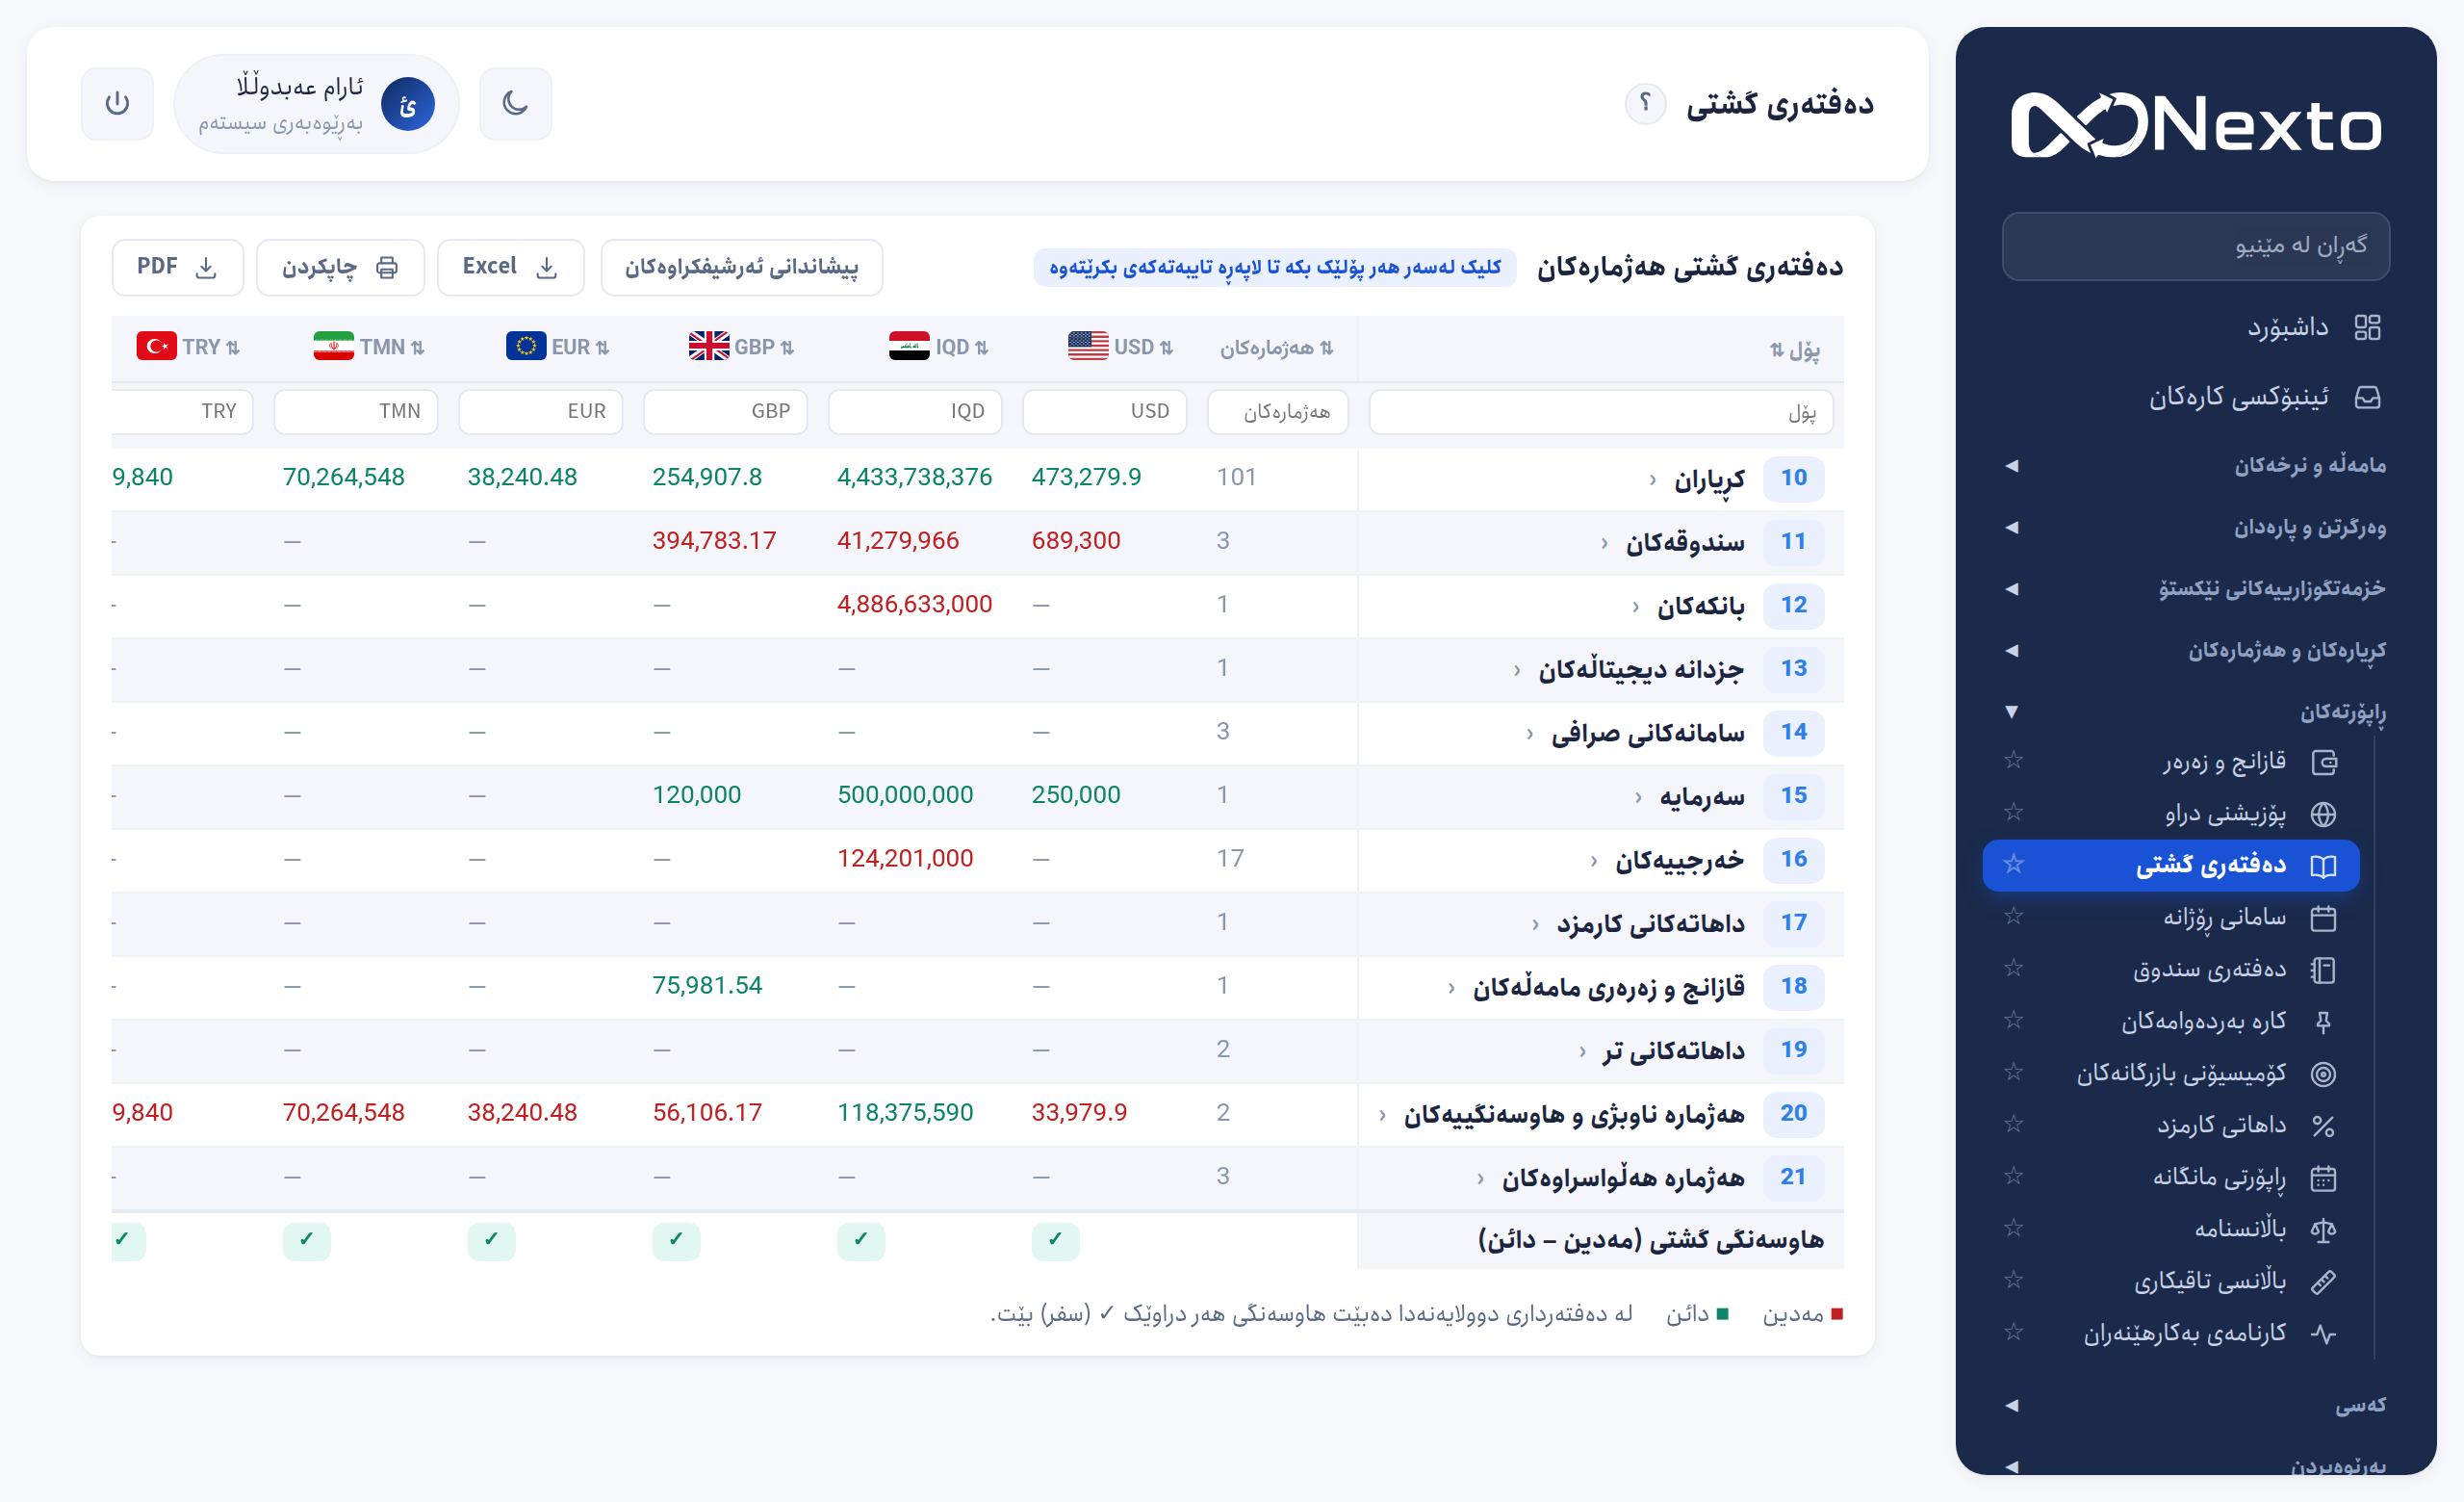Click row 20 USD value 33,979.9

[x=1079, y=1113]
